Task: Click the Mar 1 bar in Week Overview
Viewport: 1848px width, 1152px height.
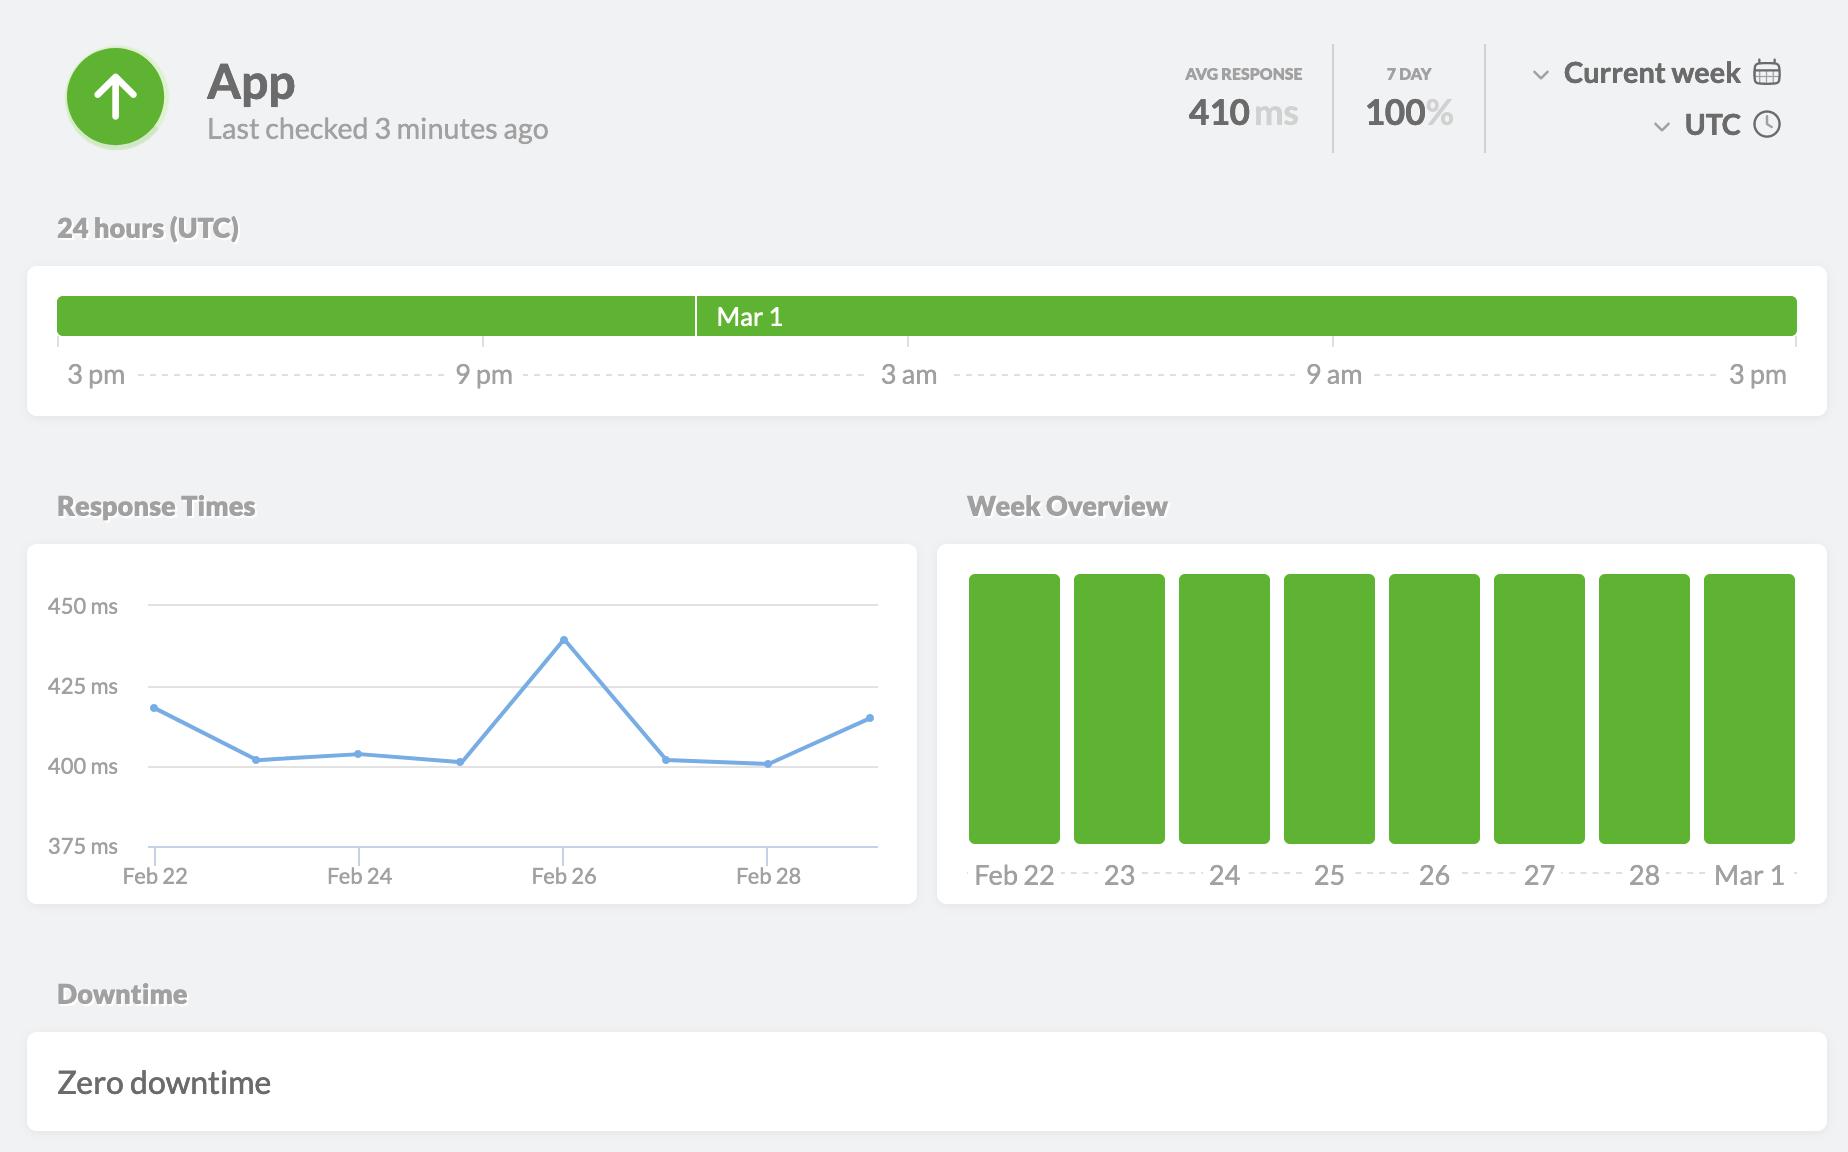Action: click(x=1749, y=708)
